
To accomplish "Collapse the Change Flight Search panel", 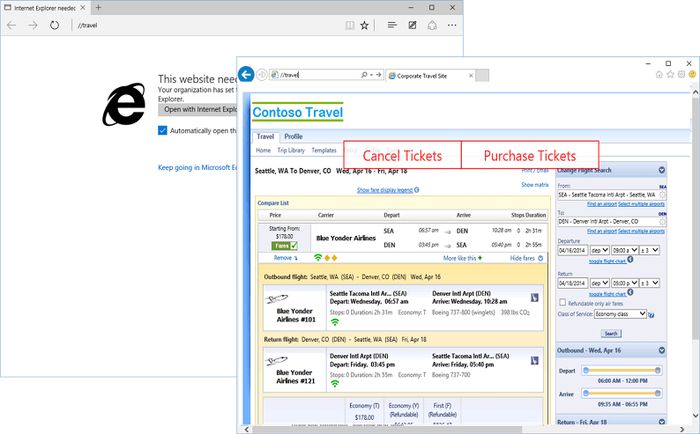I will click(661, 169).
